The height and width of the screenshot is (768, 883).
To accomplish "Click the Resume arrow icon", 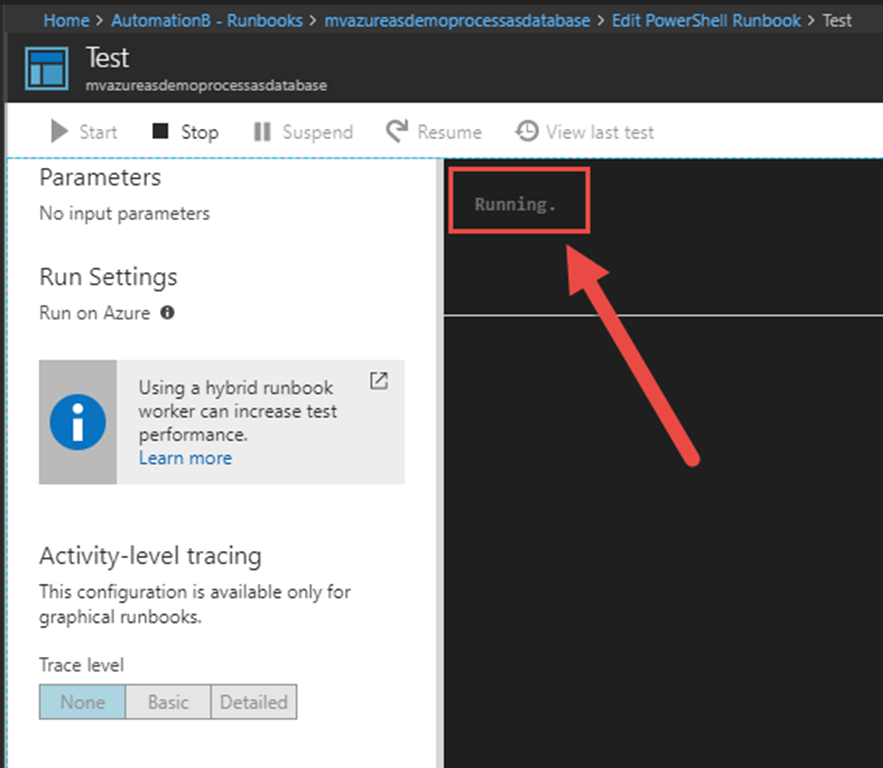I will tap(397, 132).
